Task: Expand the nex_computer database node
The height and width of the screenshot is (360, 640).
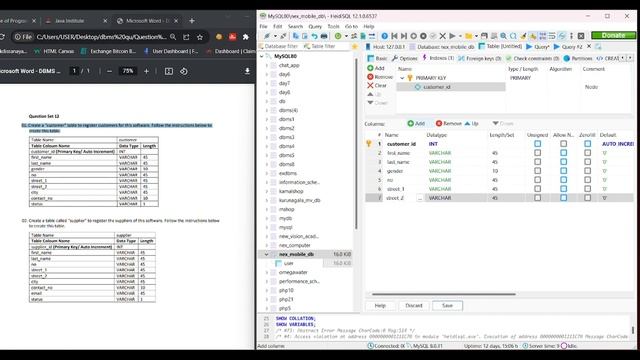Action: pos(267,245)
